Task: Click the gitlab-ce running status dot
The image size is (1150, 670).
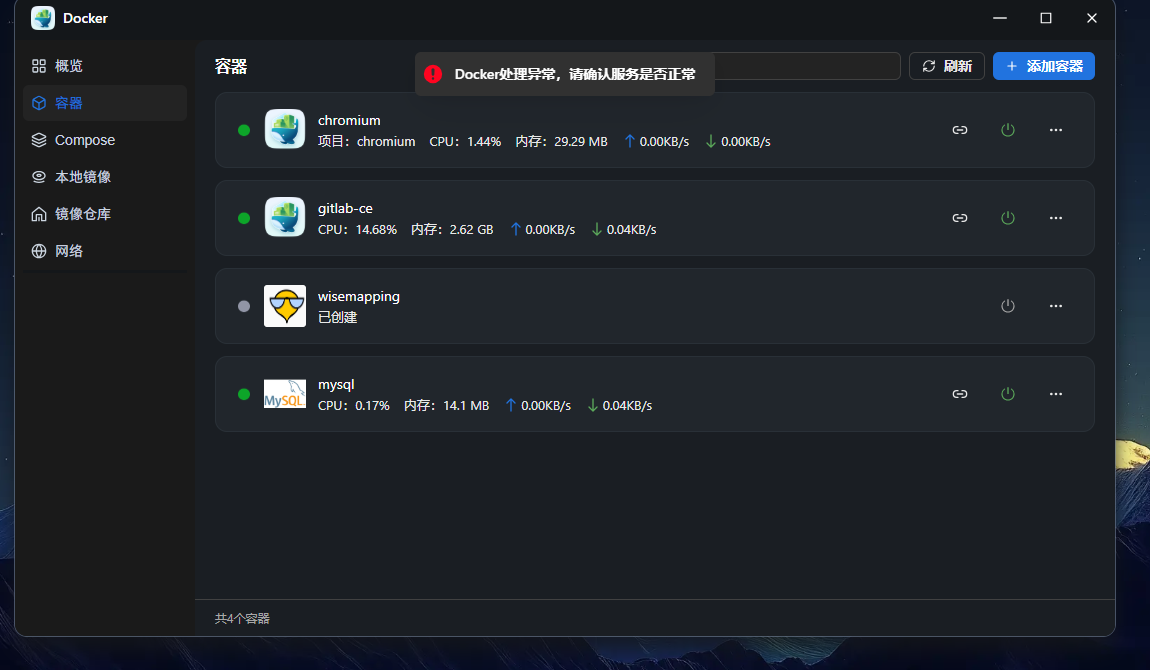Action: (244, 218)
